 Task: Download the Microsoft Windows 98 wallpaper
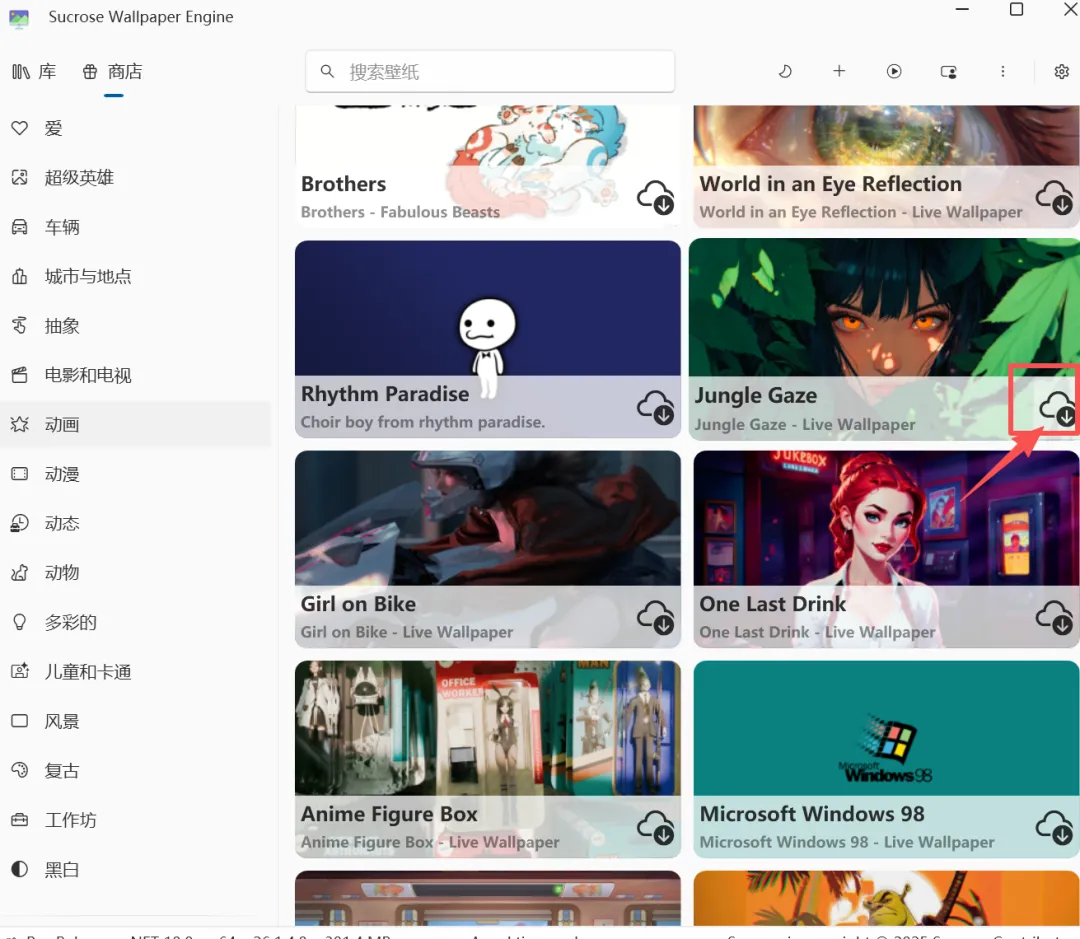(x=1055, y=827)
